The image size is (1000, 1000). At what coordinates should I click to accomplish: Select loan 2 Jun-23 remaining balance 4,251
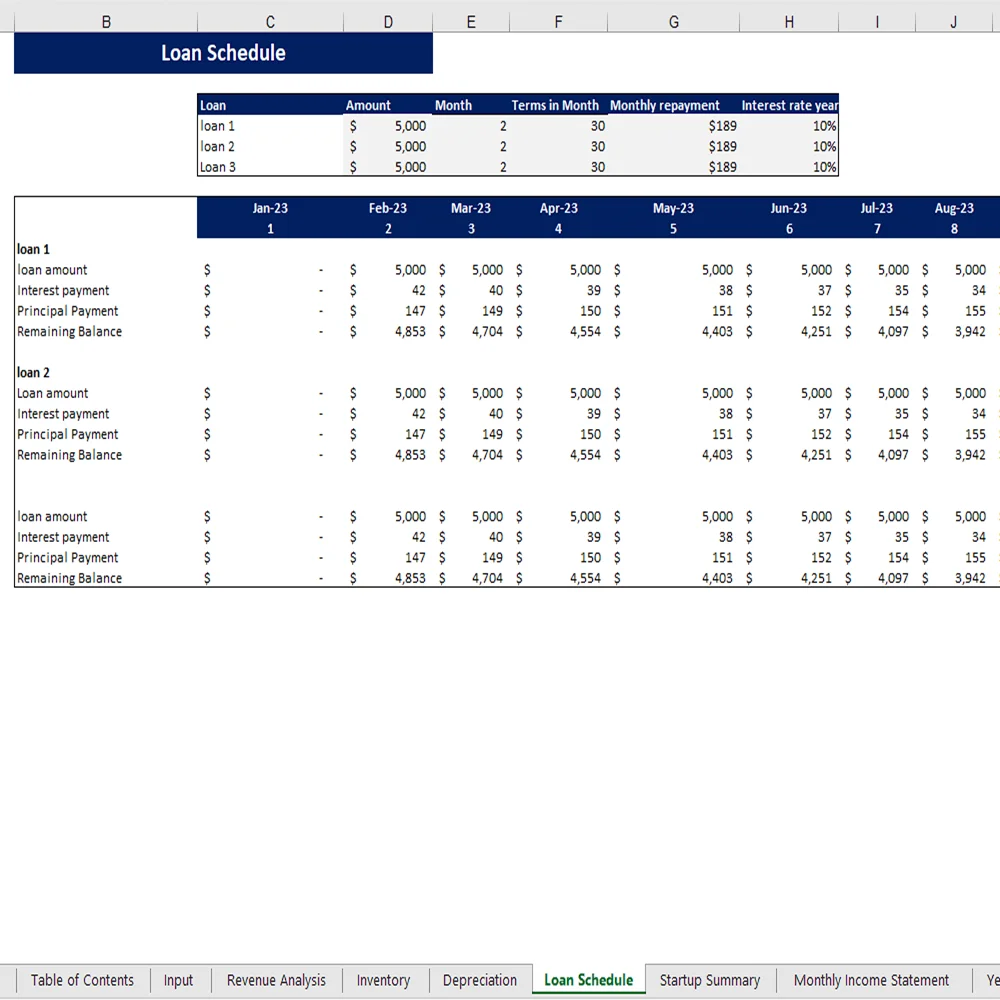click(789, 455)
